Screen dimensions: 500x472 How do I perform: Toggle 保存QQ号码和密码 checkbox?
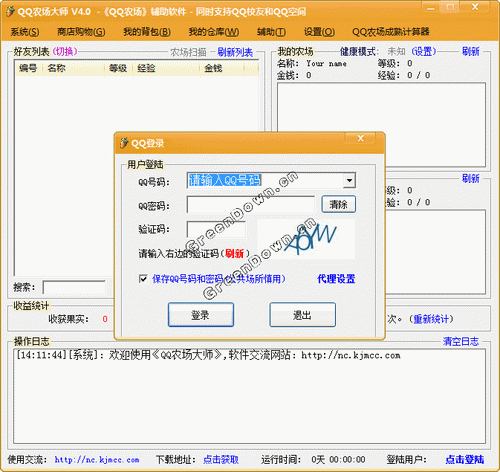[x=143, y=279]
